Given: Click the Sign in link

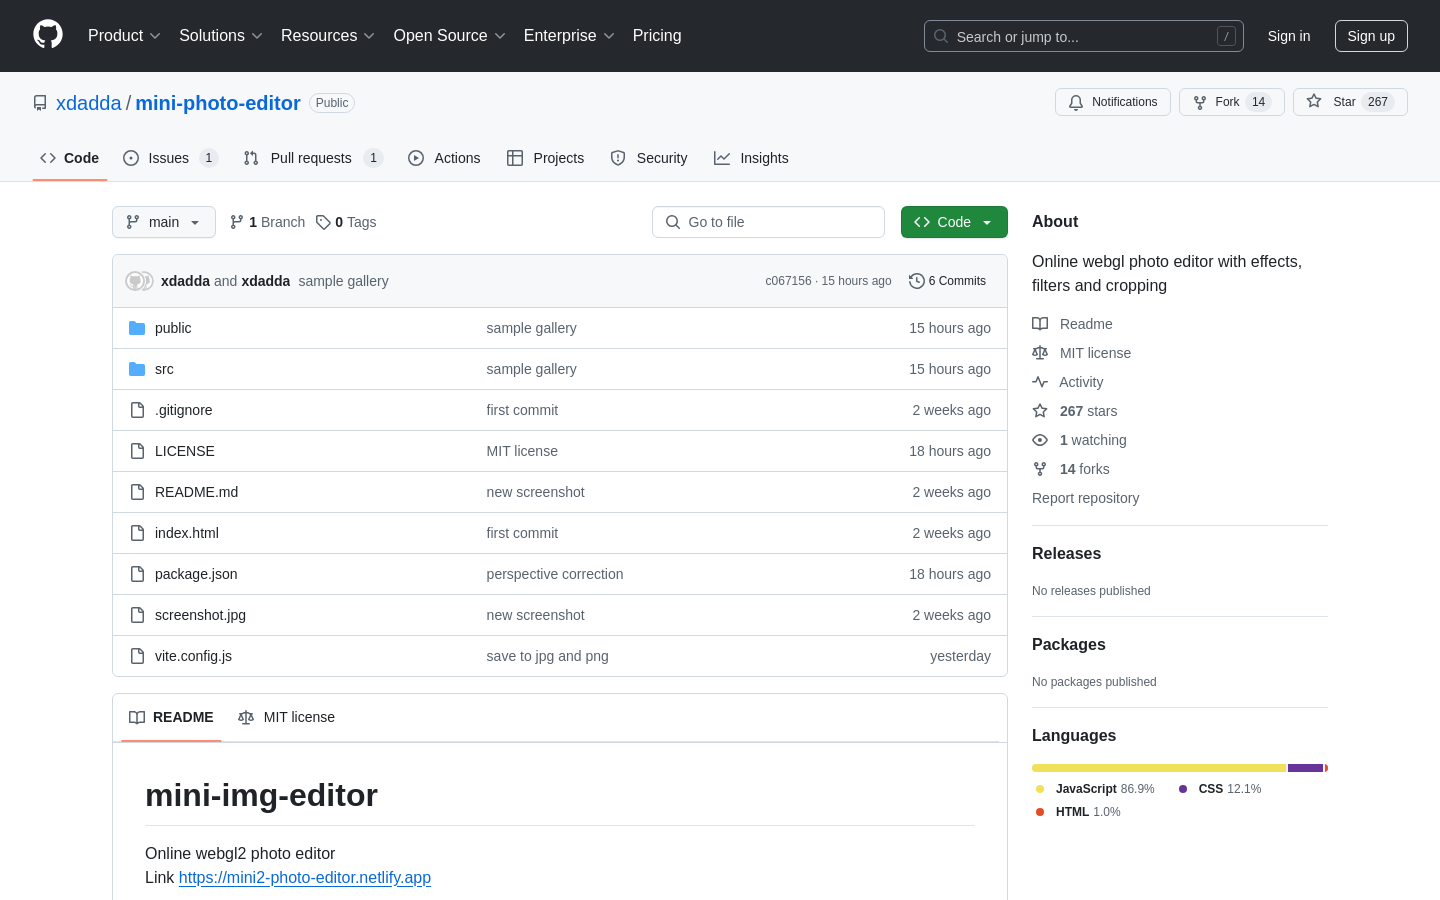Looking at the screenshot, I should [1289, 36].
